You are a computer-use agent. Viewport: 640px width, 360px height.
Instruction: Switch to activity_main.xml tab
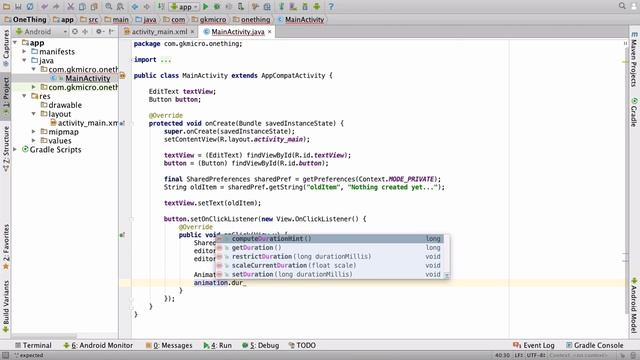(159, 31)
